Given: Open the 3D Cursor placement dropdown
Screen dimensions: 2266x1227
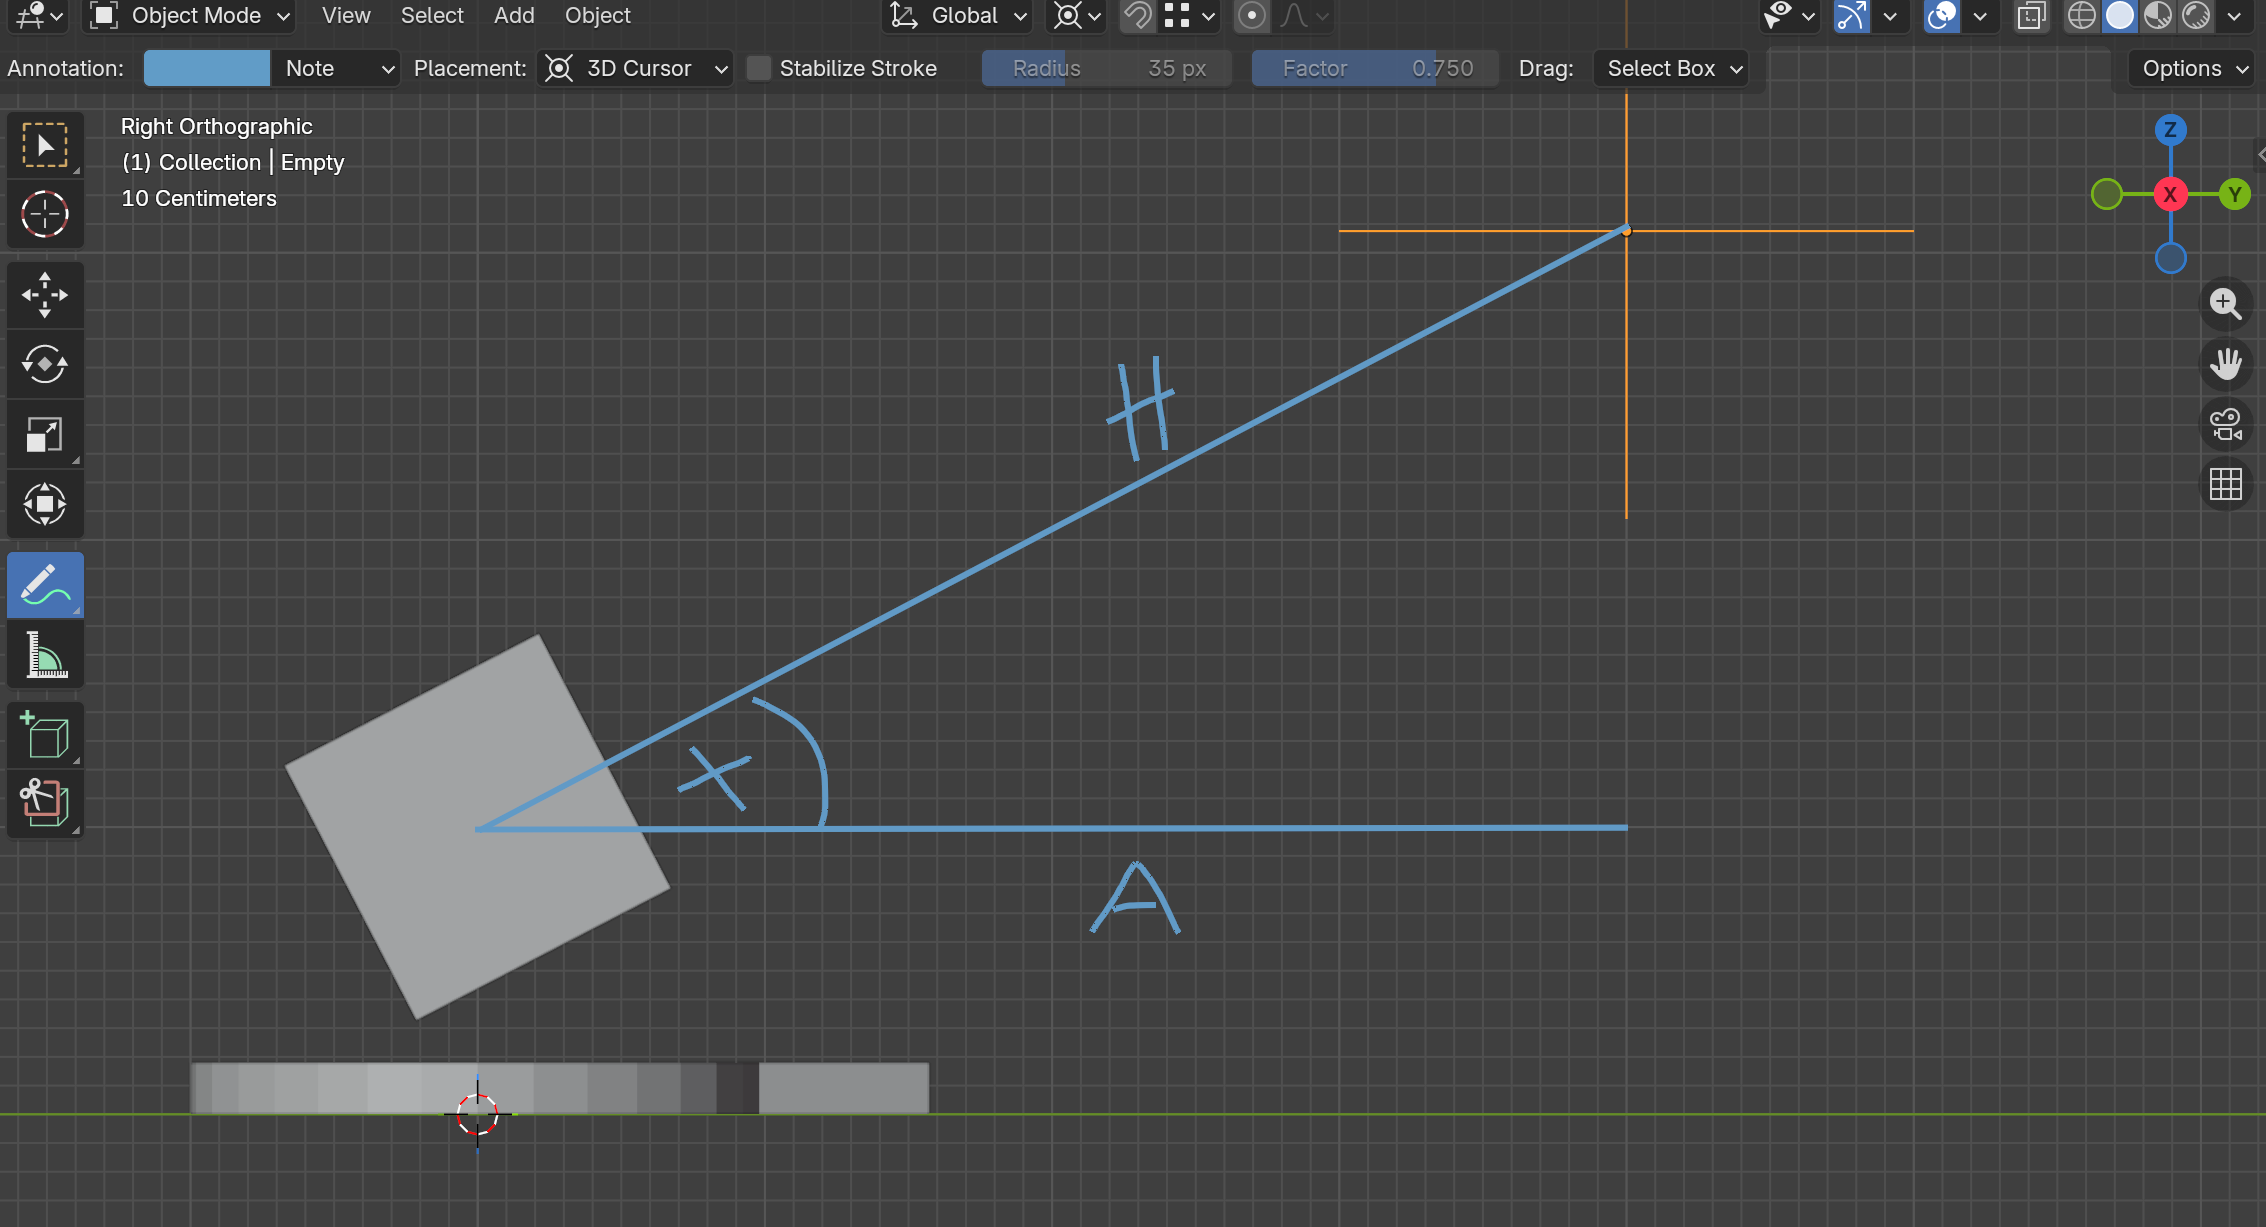Looking at the screenshot, I should [x=636, y=68].
